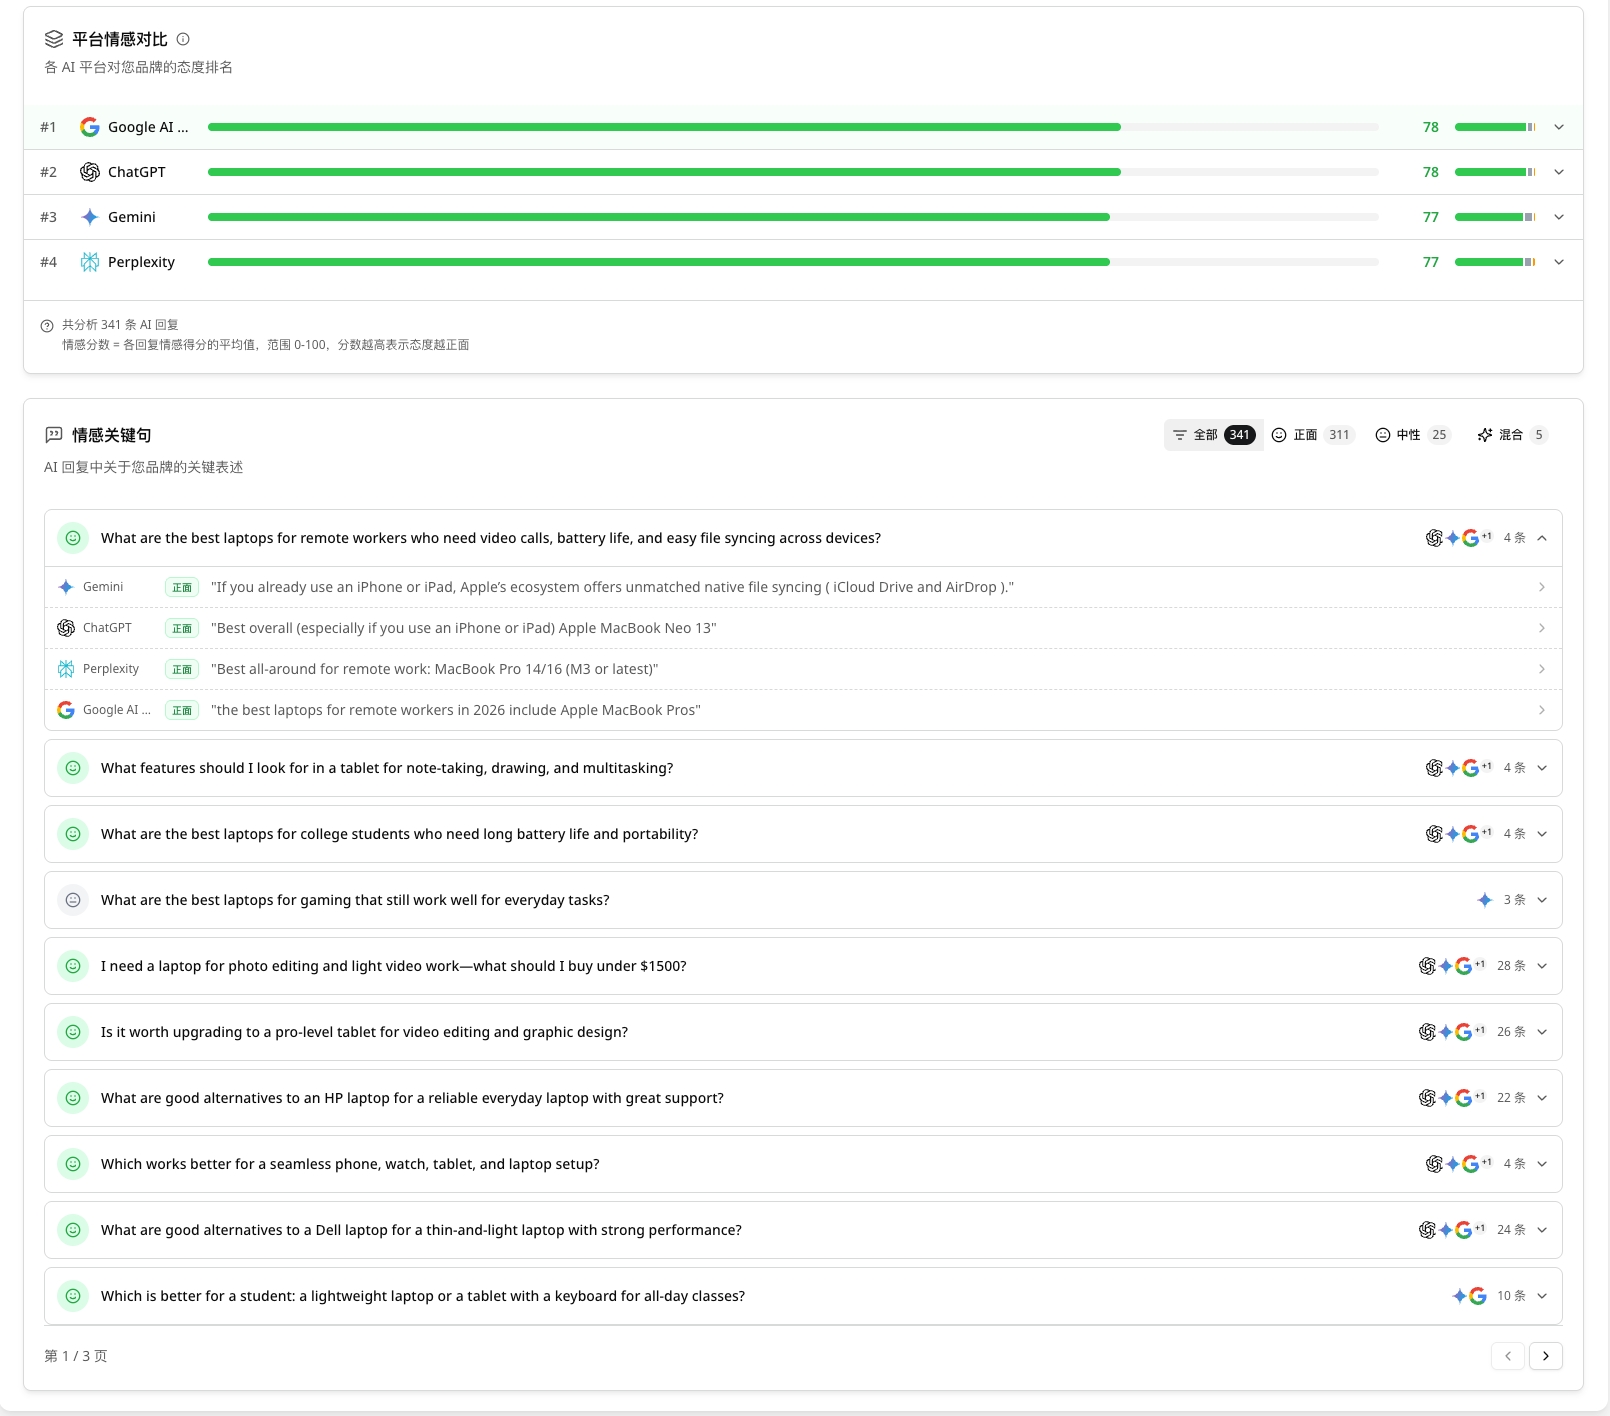
Task: Expand the photo editing under $1500 question
Action: [1542, 966]
